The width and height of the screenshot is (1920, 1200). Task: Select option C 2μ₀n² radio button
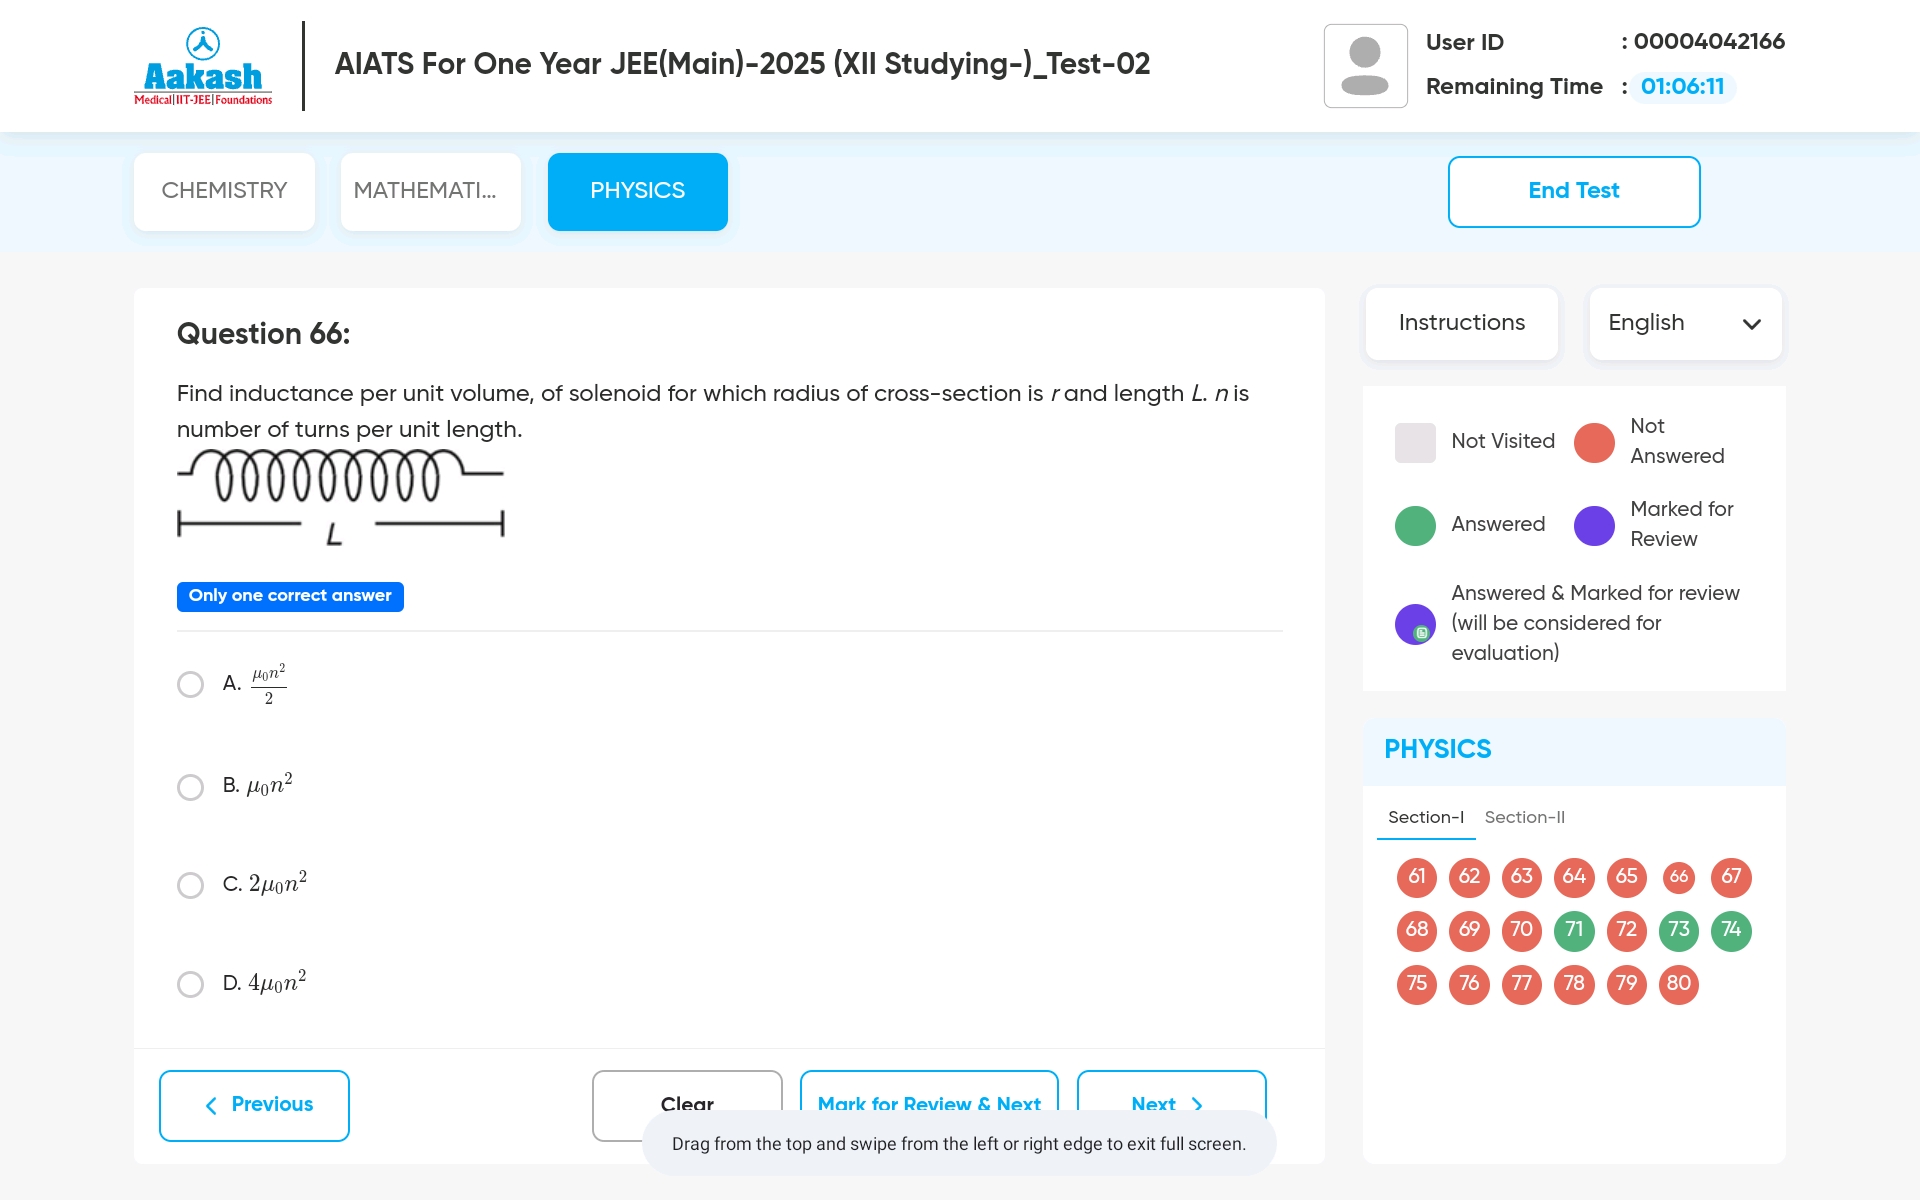(x=190, y=885)
